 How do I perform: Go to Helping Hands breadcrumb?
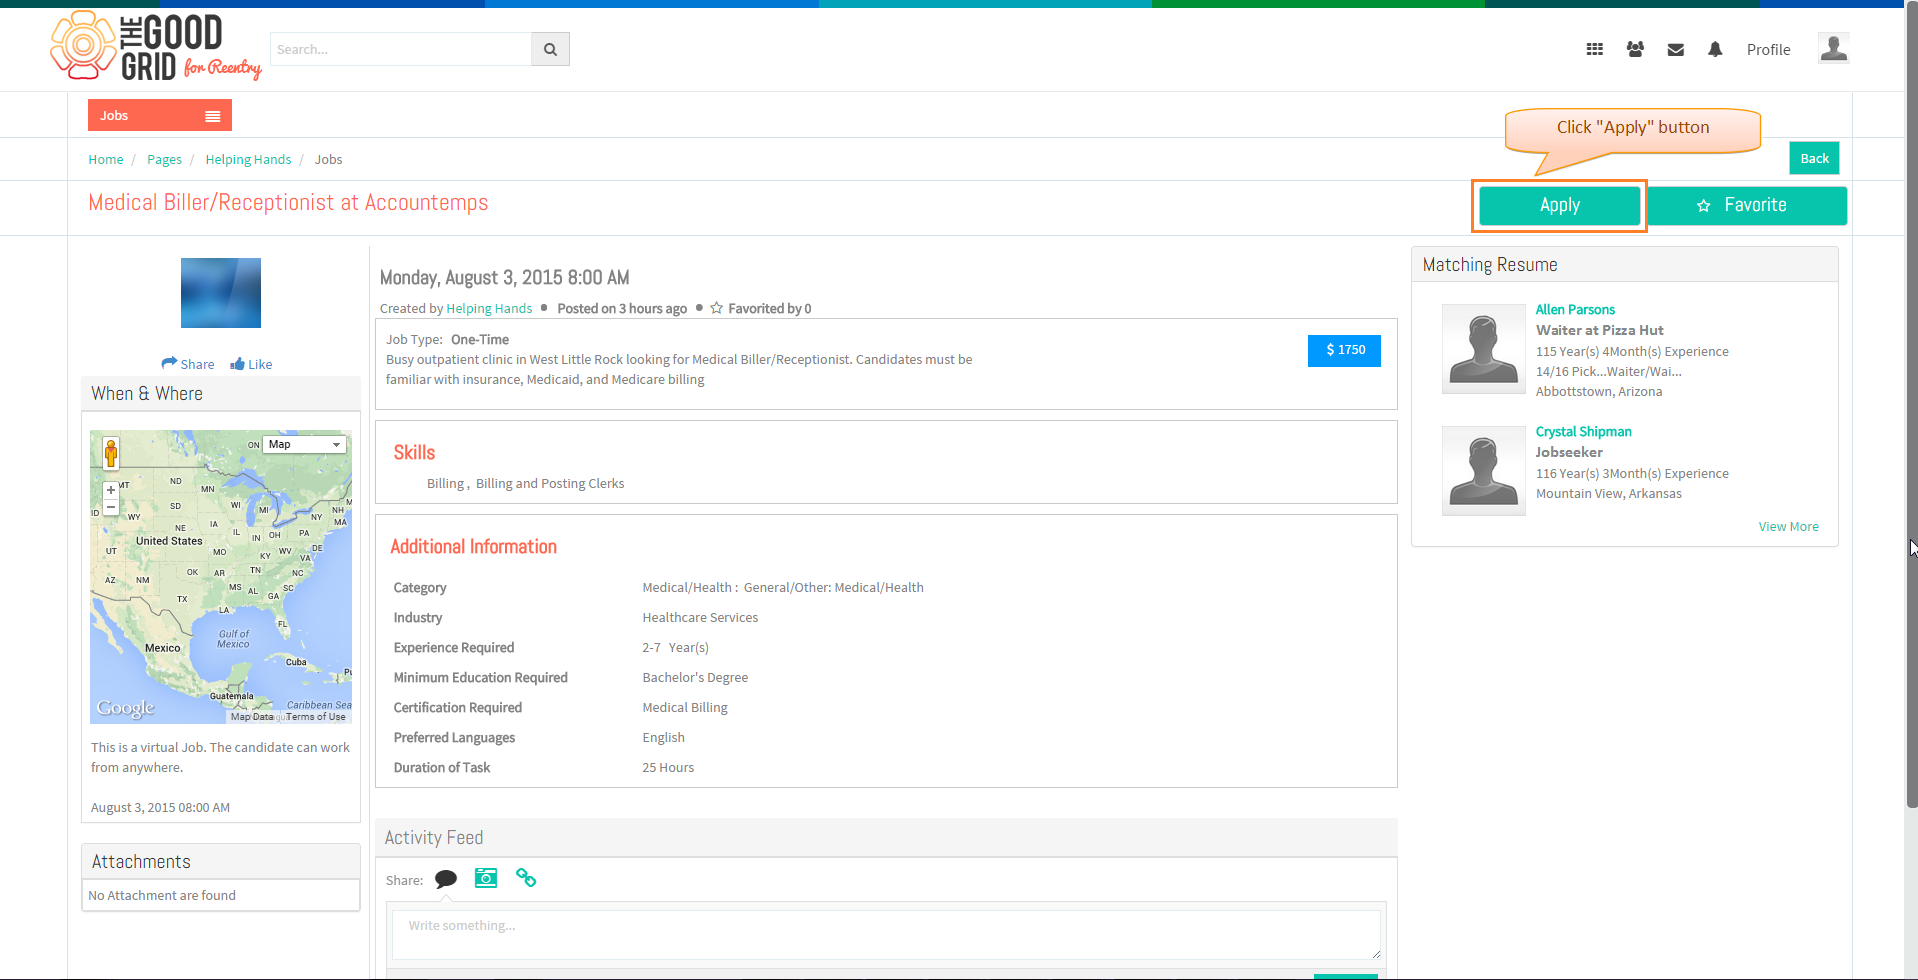point(248,159)
